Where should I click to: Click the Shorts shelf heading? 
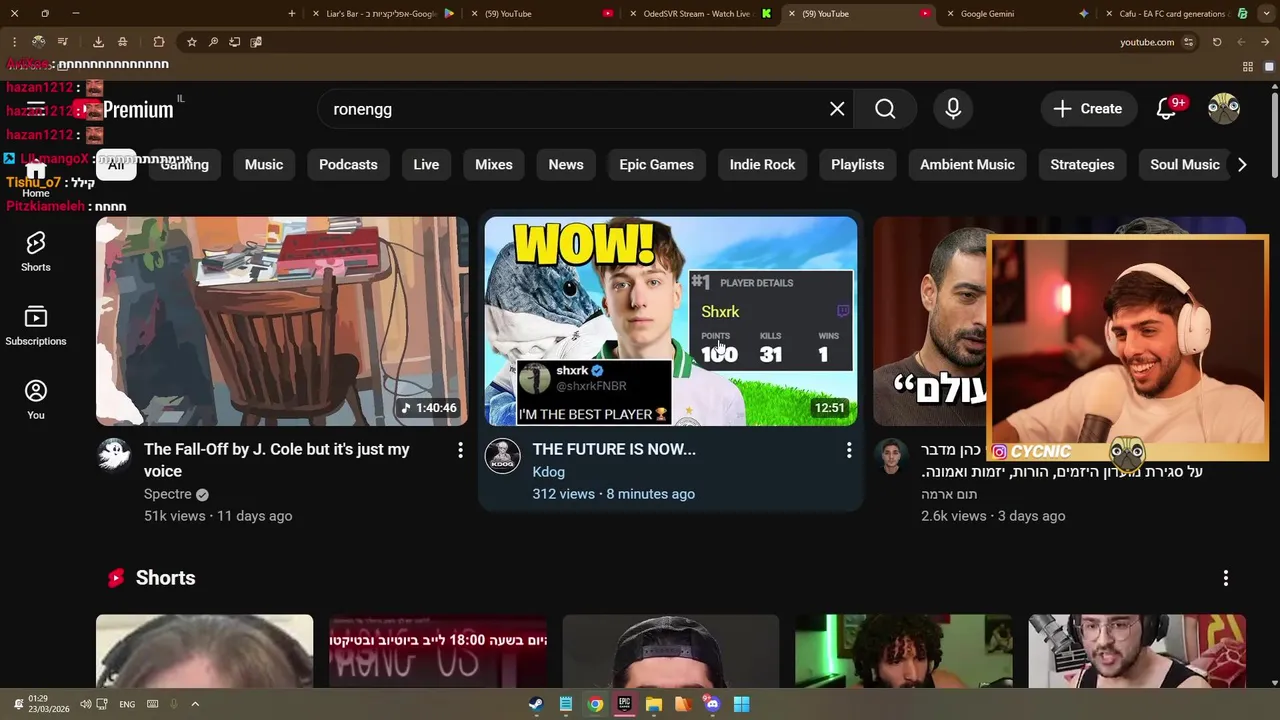[166, 578]
